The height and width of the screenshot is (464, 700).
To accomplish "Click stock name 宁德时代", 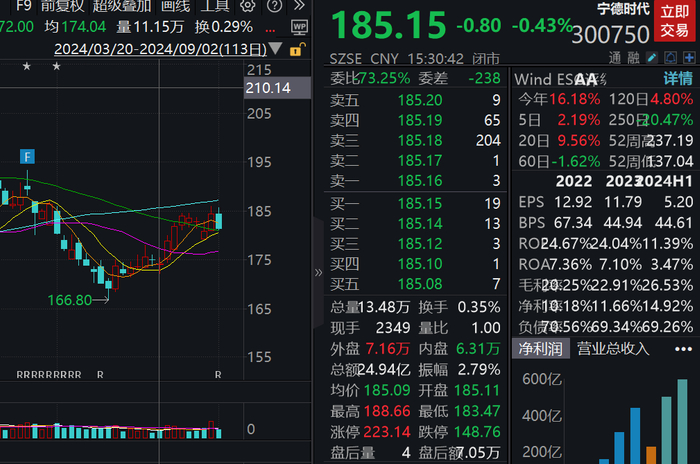I will (x=623, y=9).
